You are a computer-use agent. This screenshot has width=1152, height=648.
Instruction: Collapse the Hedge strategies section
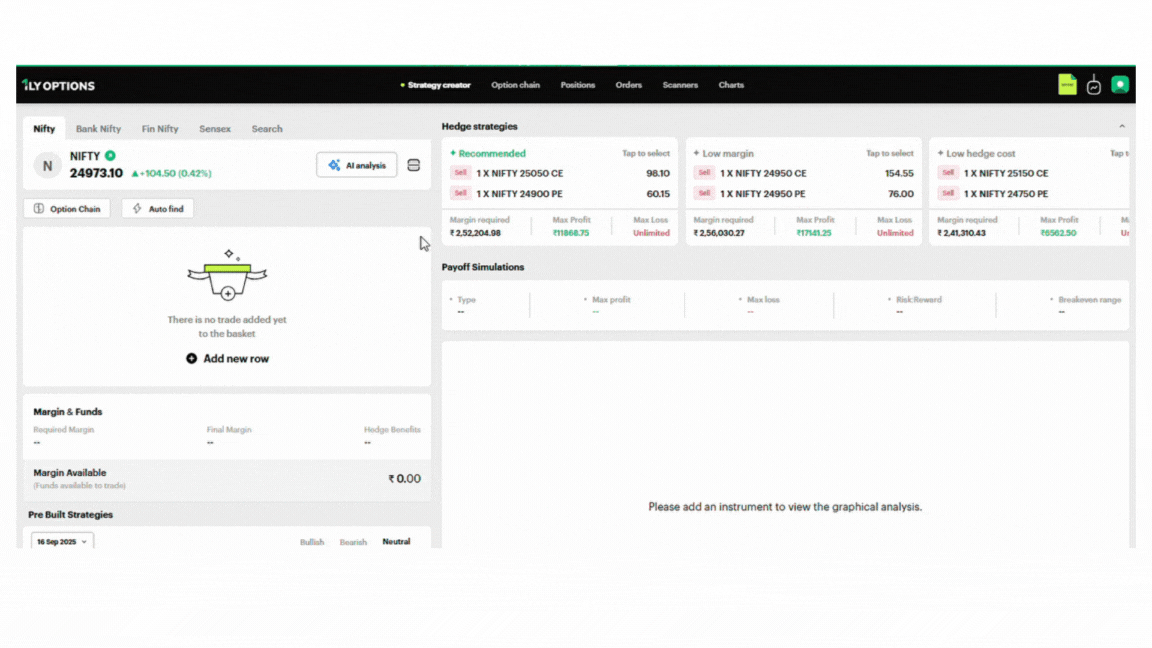[1121, 127]
